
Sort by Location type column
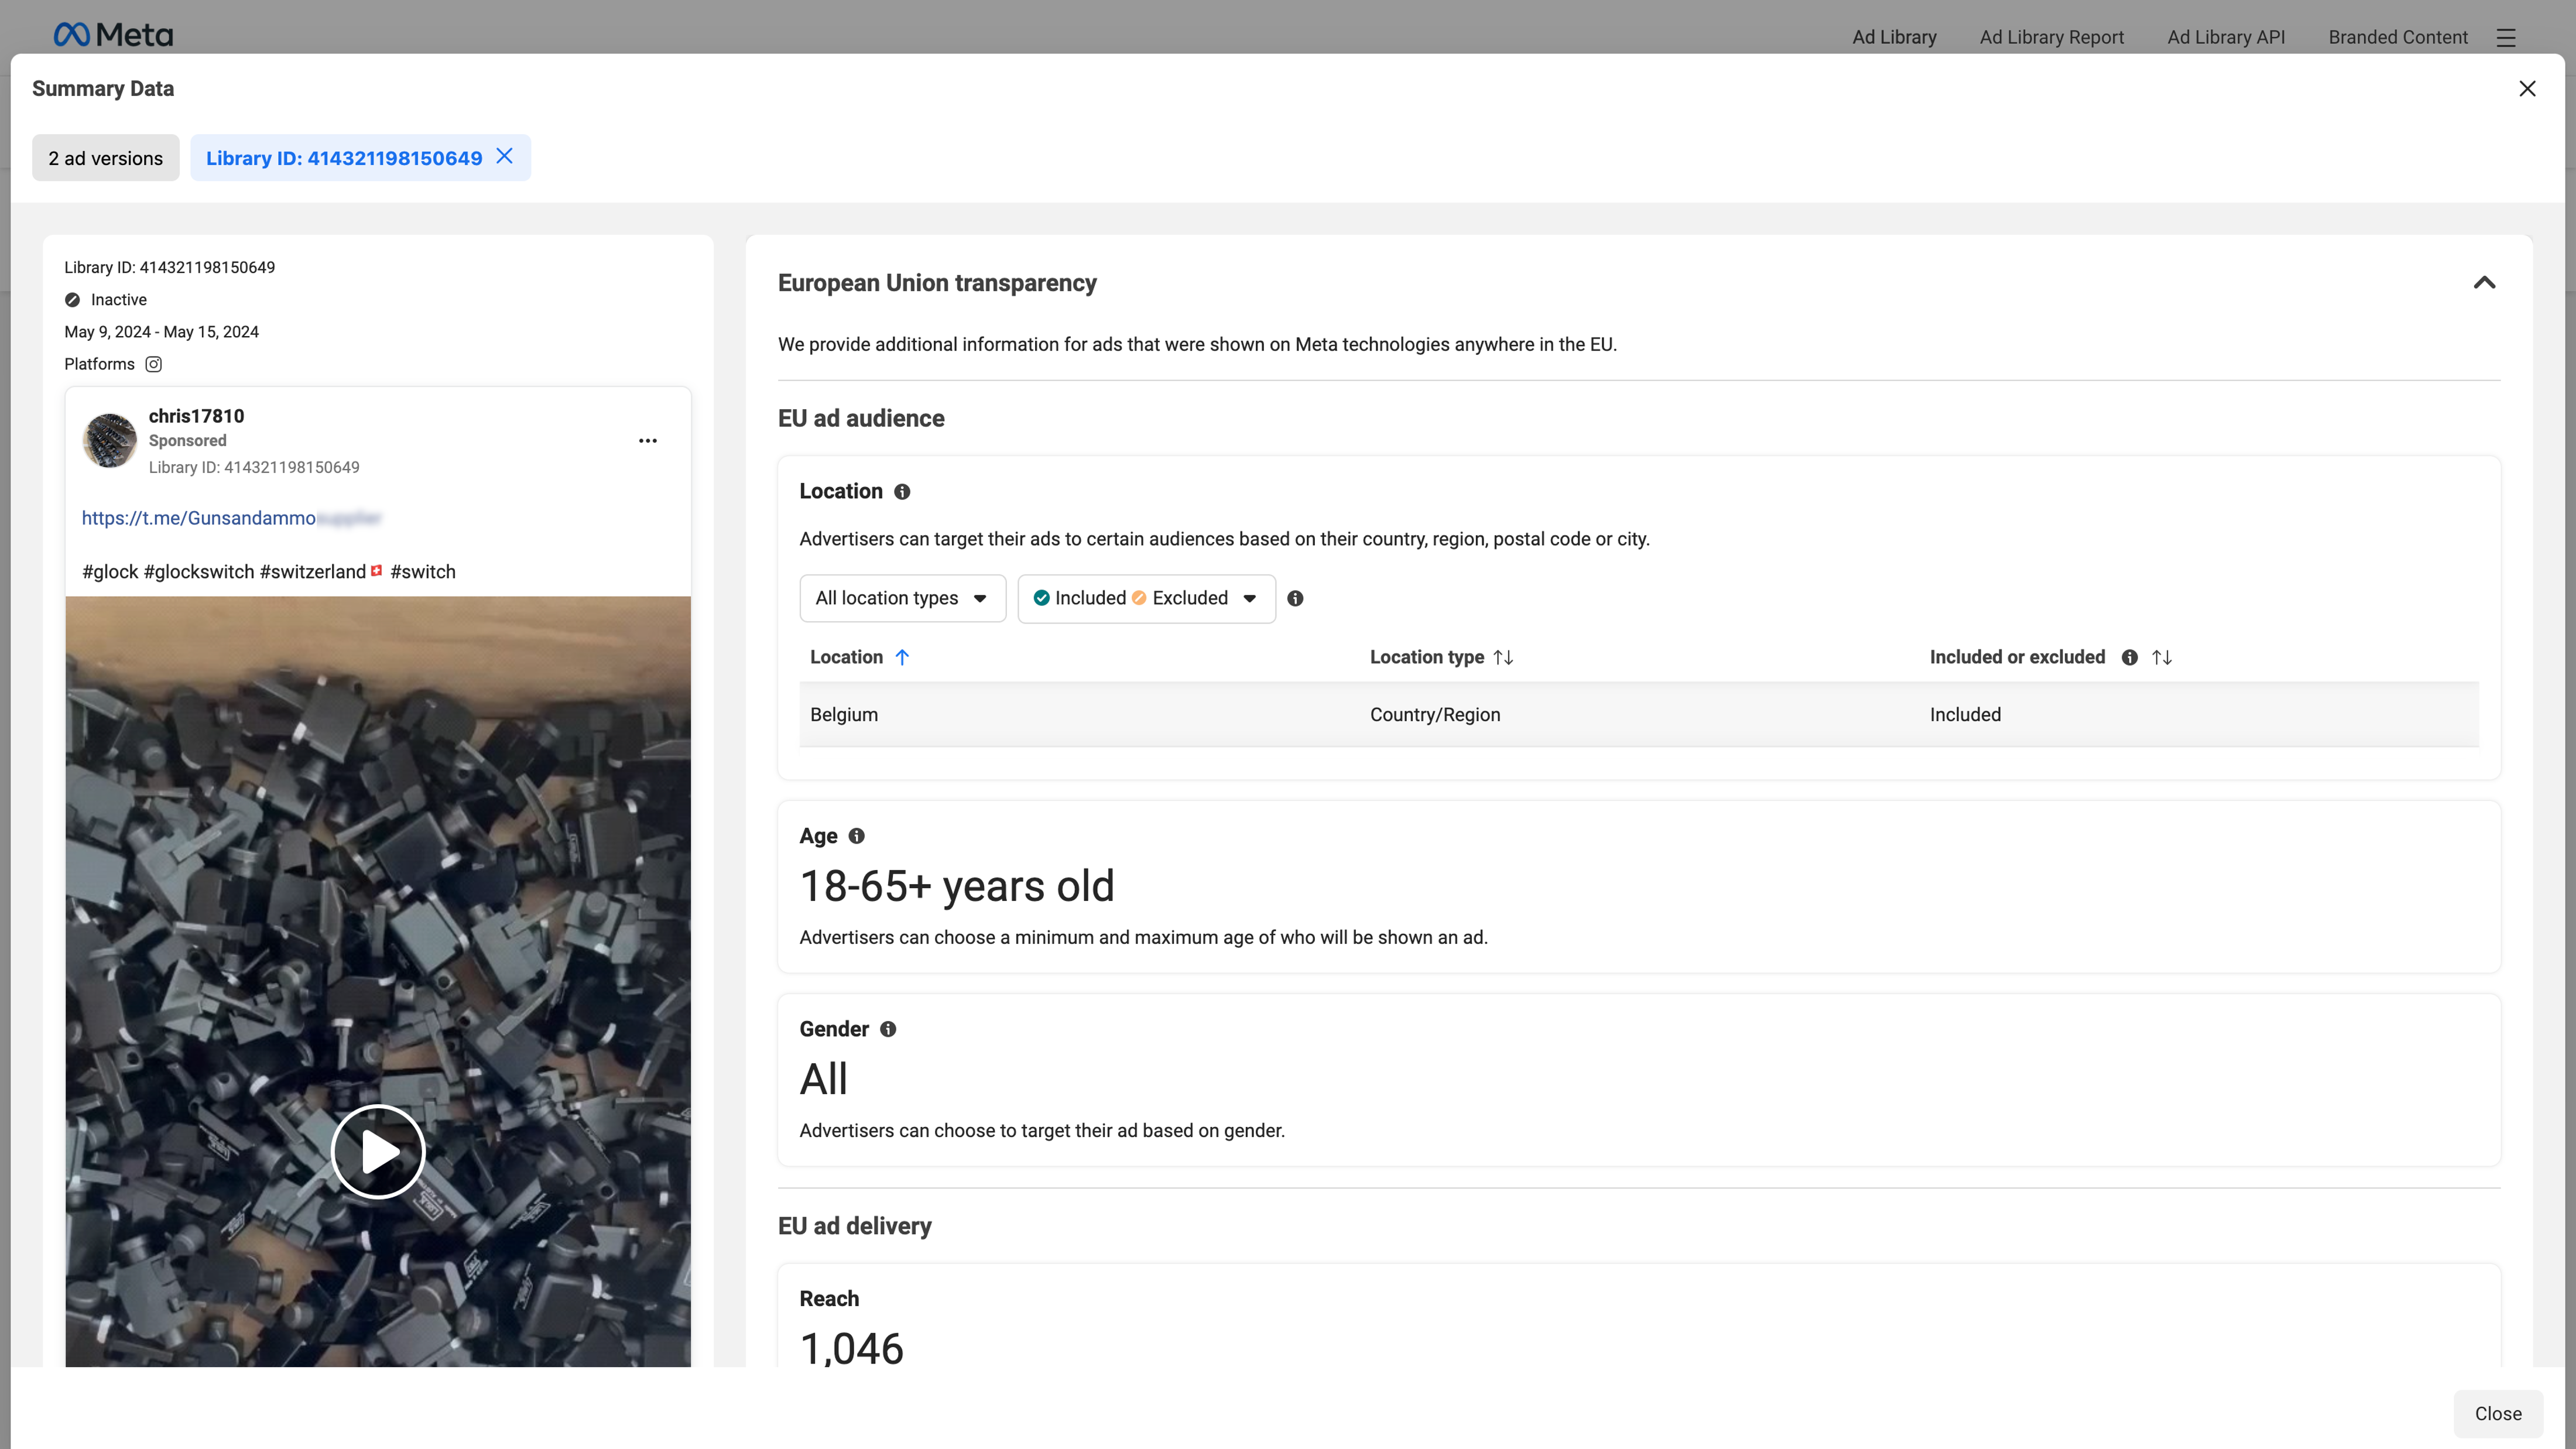click(x=1503, y=657)
